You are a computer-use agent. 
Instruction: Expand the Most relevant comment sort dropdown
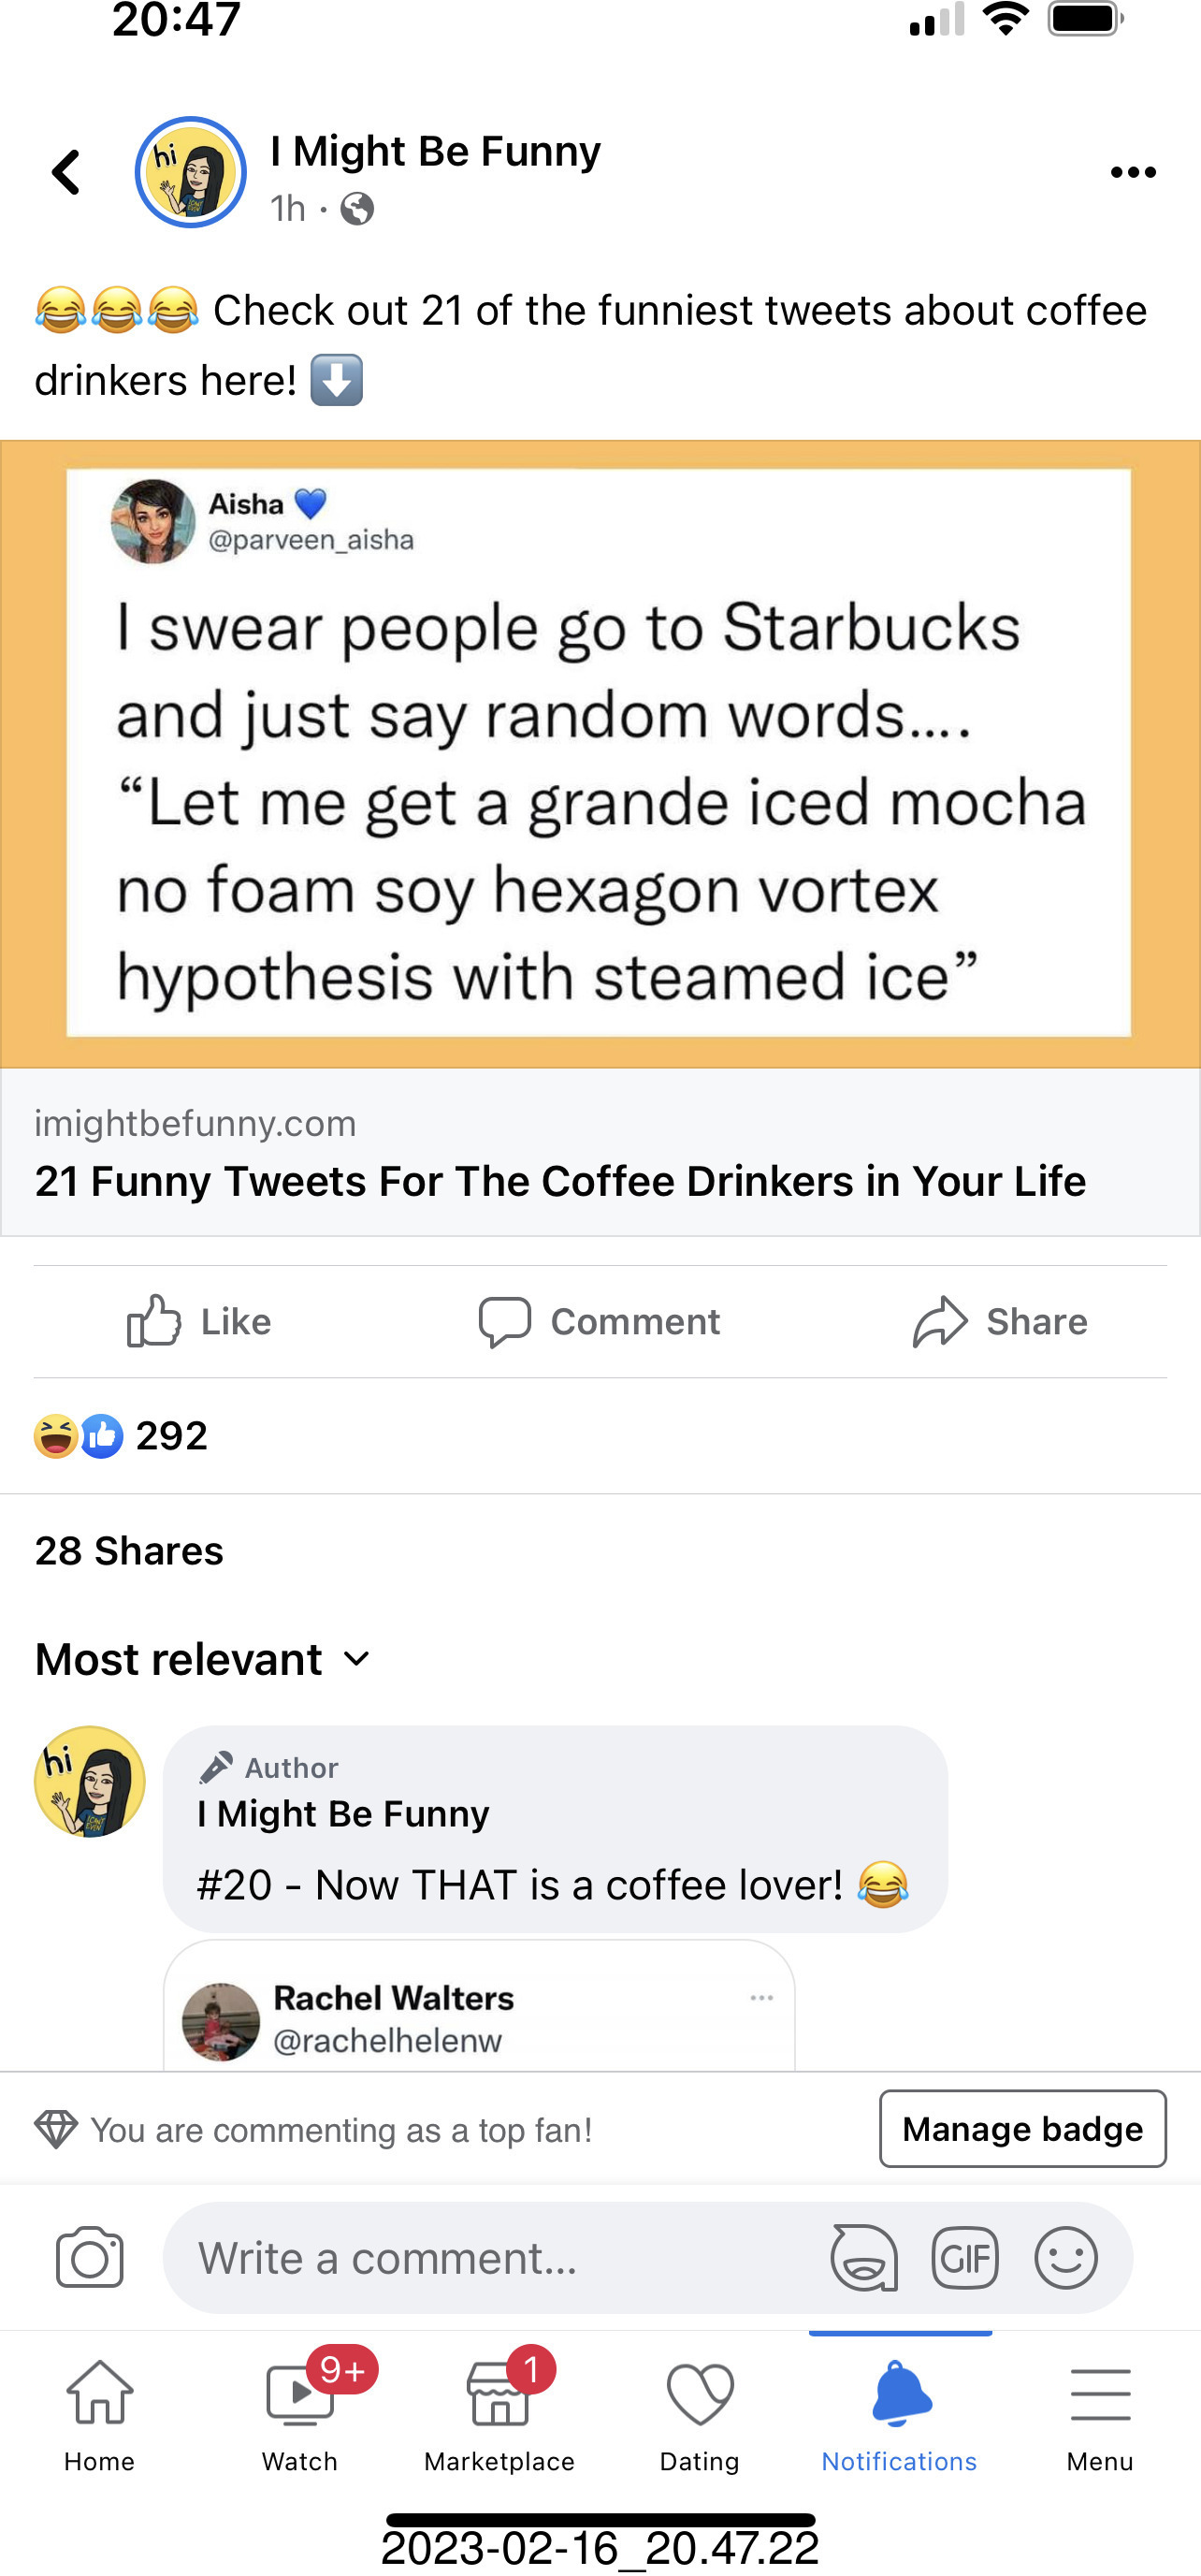tap(203, 1659)
